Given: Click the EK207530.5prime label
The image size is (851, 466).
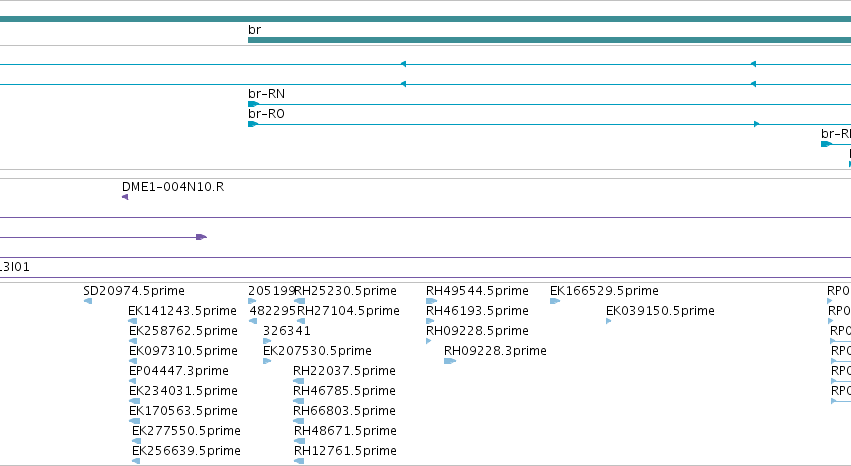Looking at the screenshot, I should (x=317, y=351).
